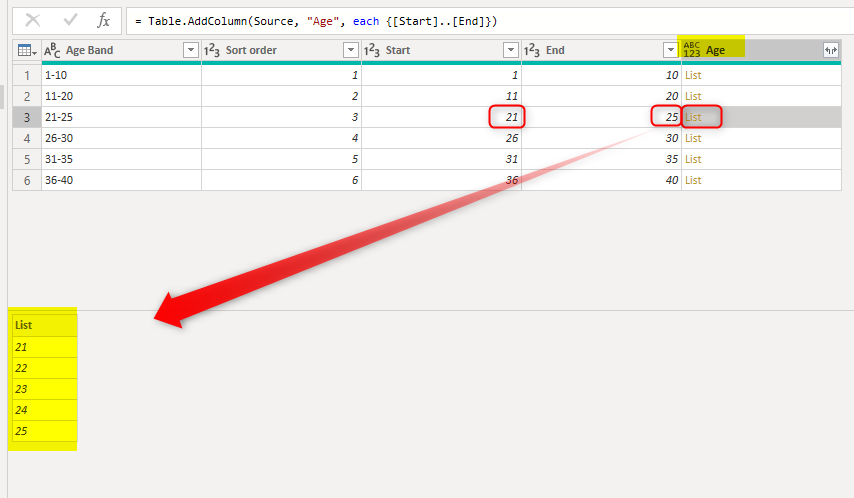
Task: Open the End column filter dropdown
Action: coord(670,50)
